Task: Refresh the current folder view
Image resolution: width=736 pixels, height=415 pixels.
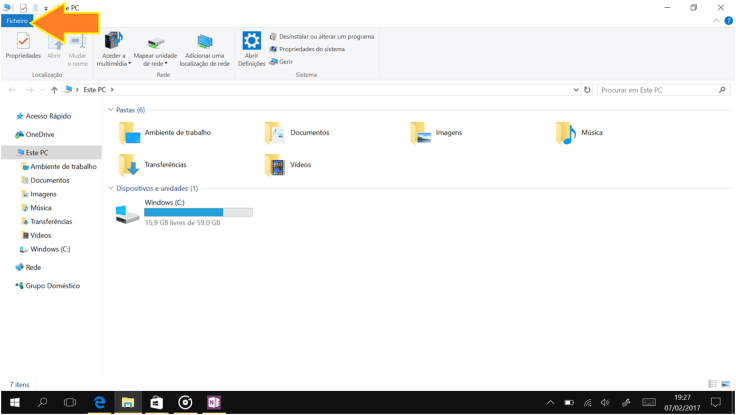Action: click(587, 90)
